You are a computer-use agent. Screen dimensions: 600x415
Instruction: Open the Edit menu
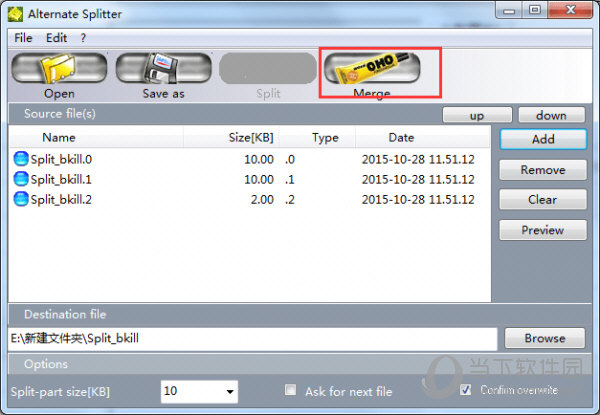(x=56, y=38)
